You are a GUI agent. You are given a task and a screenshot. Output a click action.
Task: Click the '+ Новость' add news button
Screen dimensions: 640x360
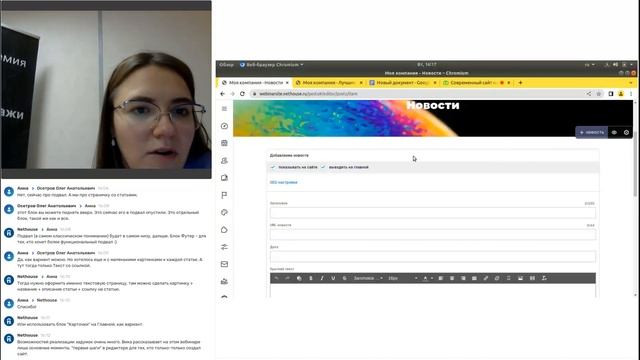point(591,132)
